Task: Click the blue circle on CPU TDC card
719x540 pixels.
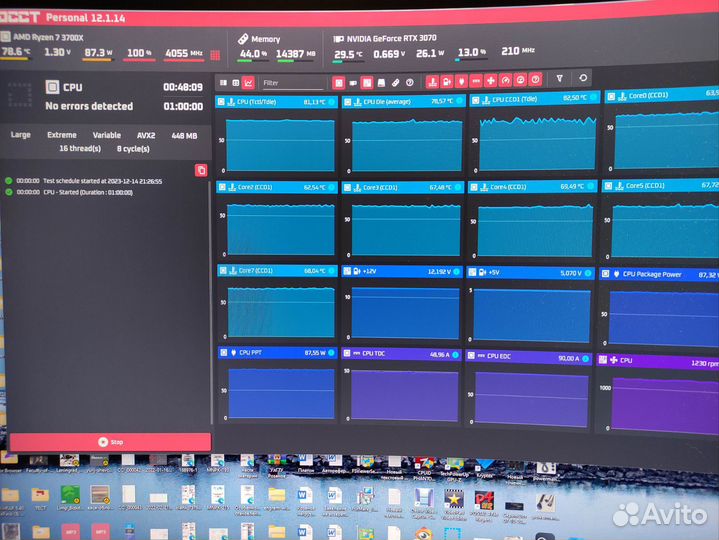Action: 455,354
